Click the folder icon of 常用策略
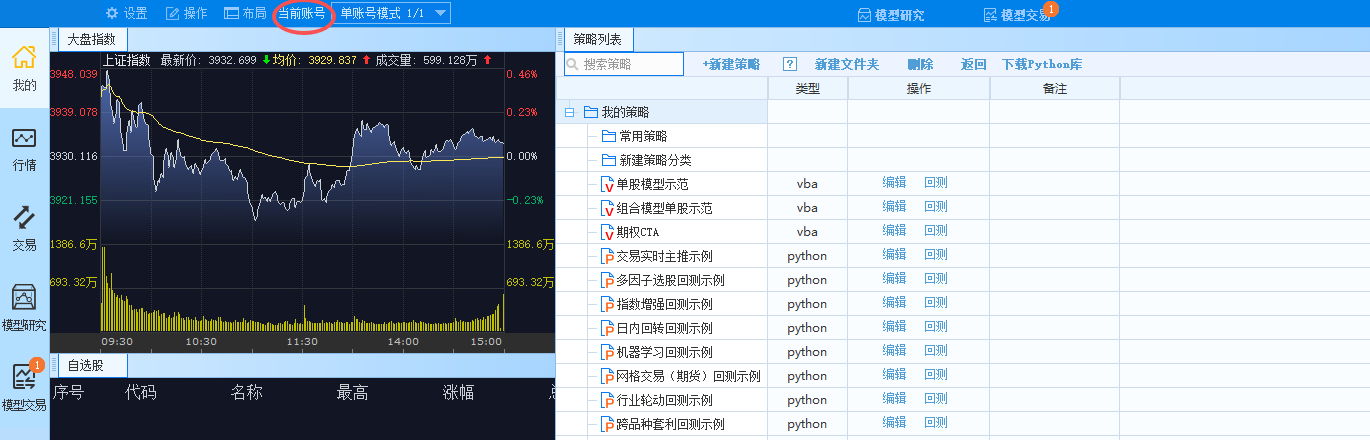 608,136
